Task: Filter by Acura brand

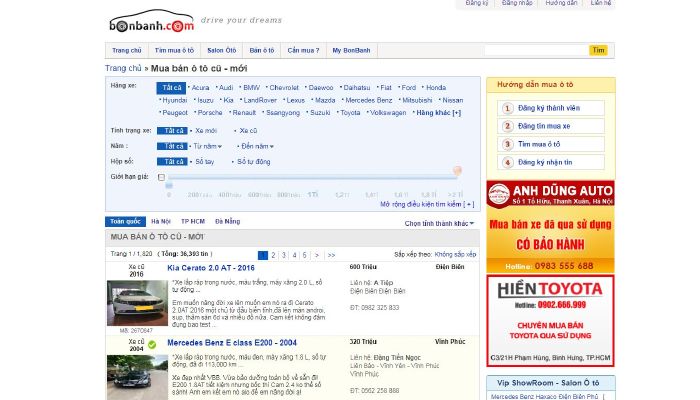Action: [200, 88]
